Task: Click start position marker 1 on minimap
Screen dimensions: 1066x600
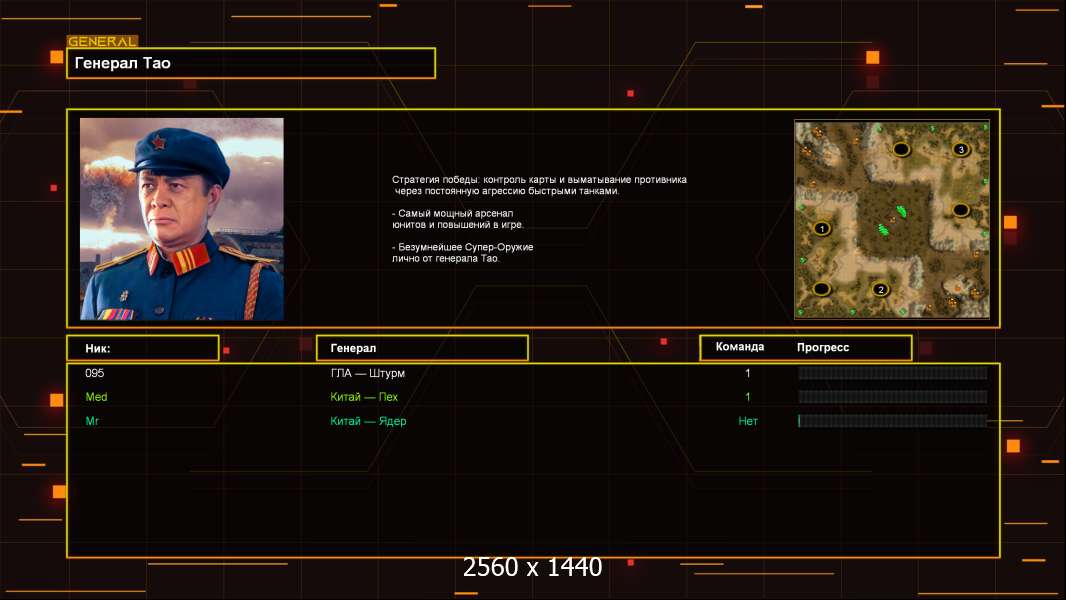Action: (x=822, y=228)
